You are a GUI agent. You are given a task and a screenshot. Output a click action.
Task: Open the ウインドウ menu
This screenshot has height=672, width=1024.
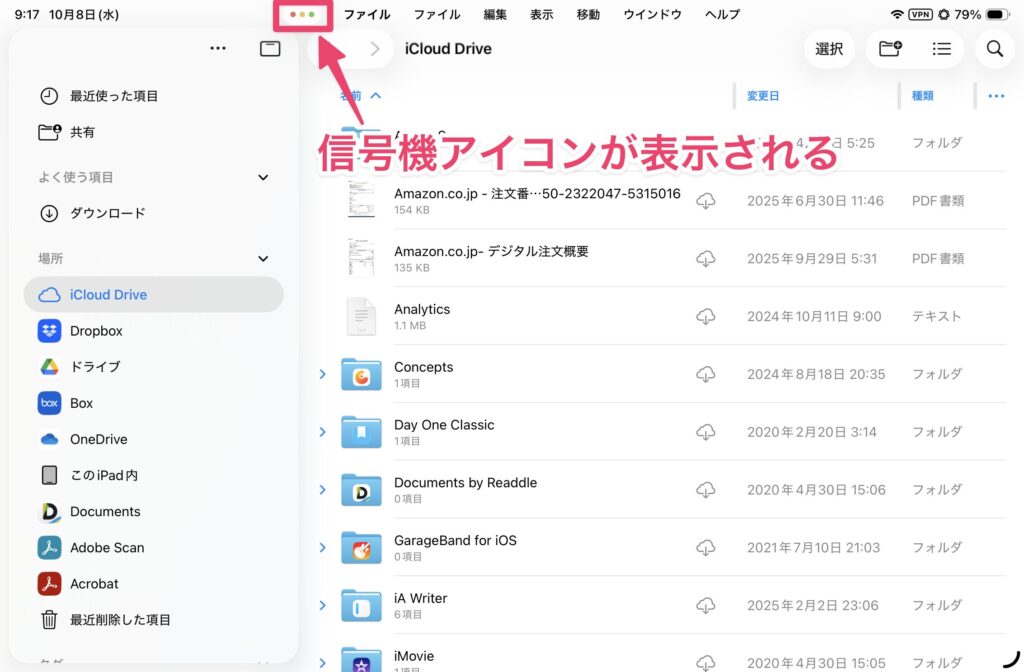tap(652, 15)
